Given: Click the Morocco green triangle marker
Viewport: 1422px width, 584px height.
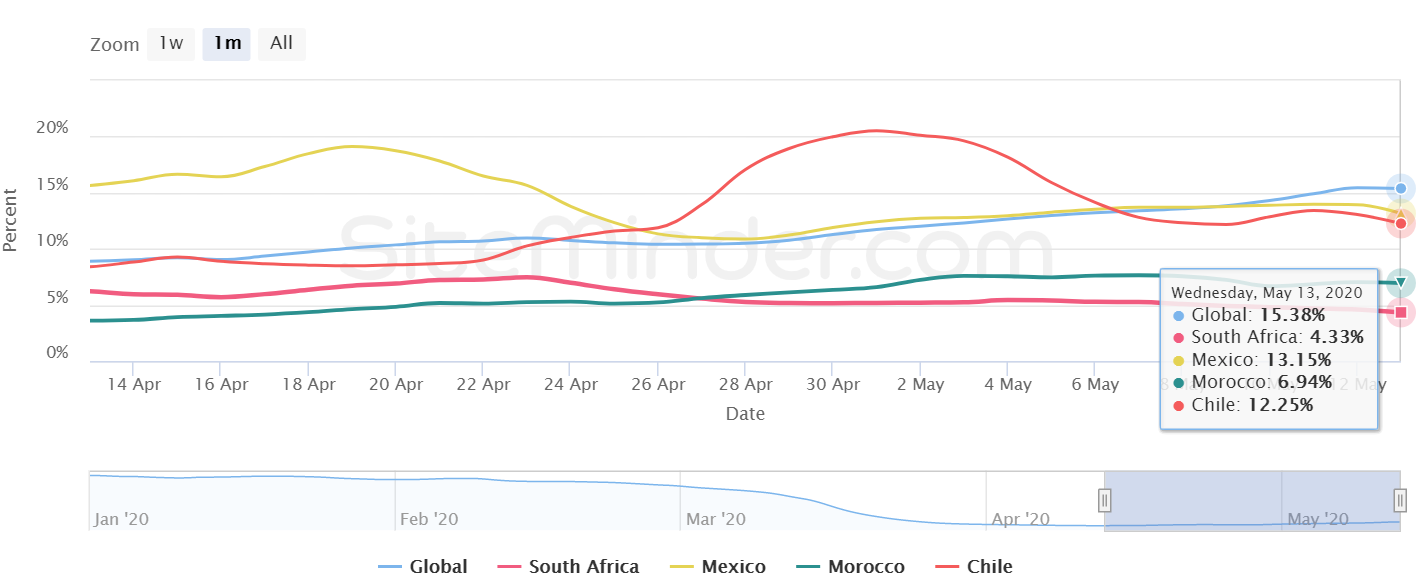Looking at the screenshot, I should coord(1401,282).
